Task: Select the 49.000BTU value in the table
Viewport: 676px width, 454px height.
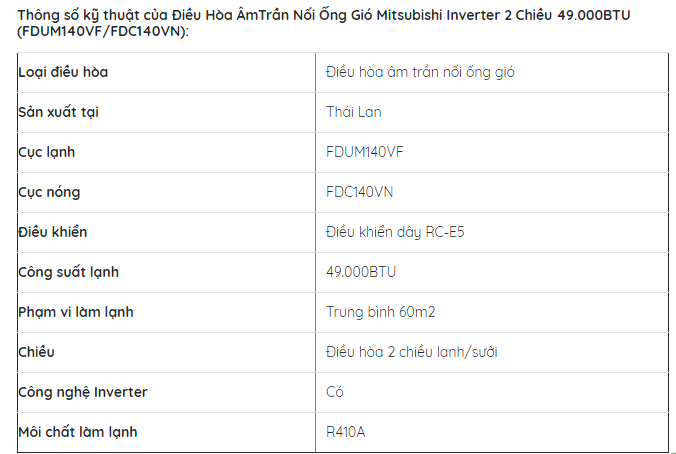Action: [361, 272]
